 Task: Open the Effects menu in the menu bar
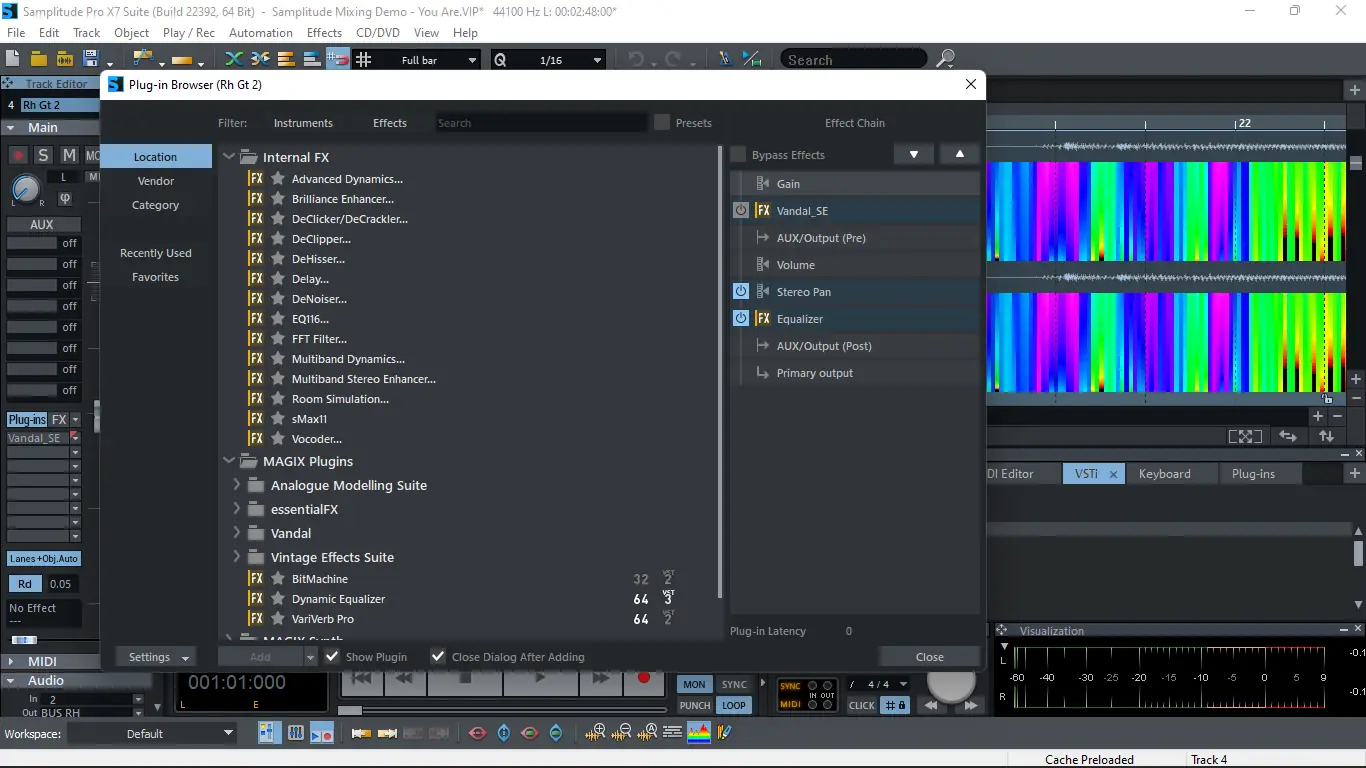click(x=324, y=32)
